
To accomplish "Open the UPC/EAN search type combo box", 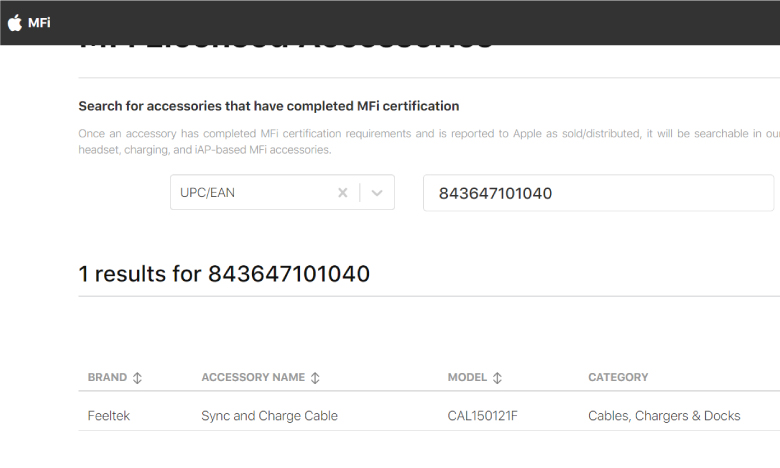I will tap(282, 192).
